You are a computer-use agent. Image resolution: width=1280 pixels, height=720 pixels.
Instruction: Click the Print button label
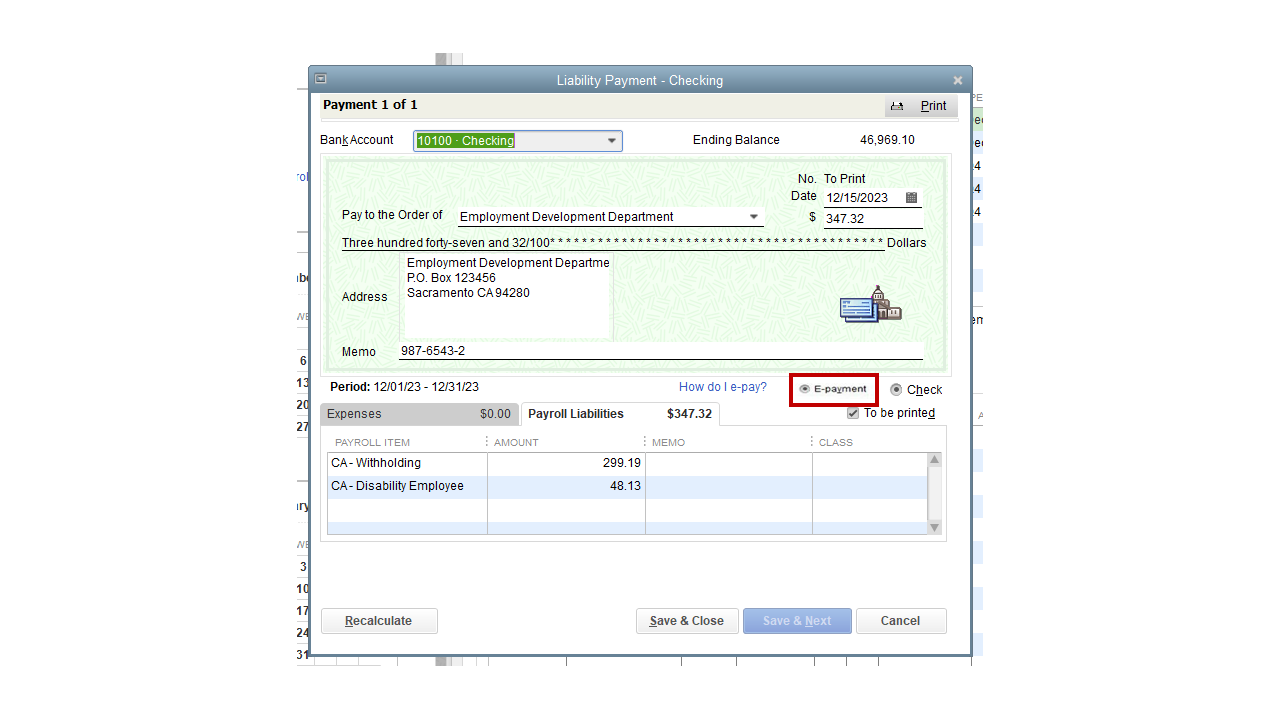tap(934, 106)
